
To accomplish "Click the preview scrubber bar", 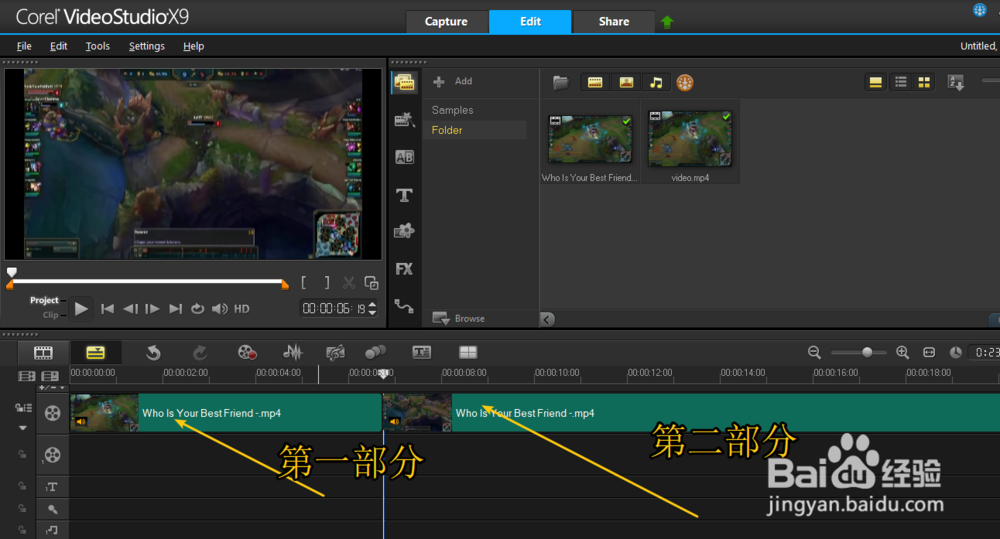I will 147,281.
